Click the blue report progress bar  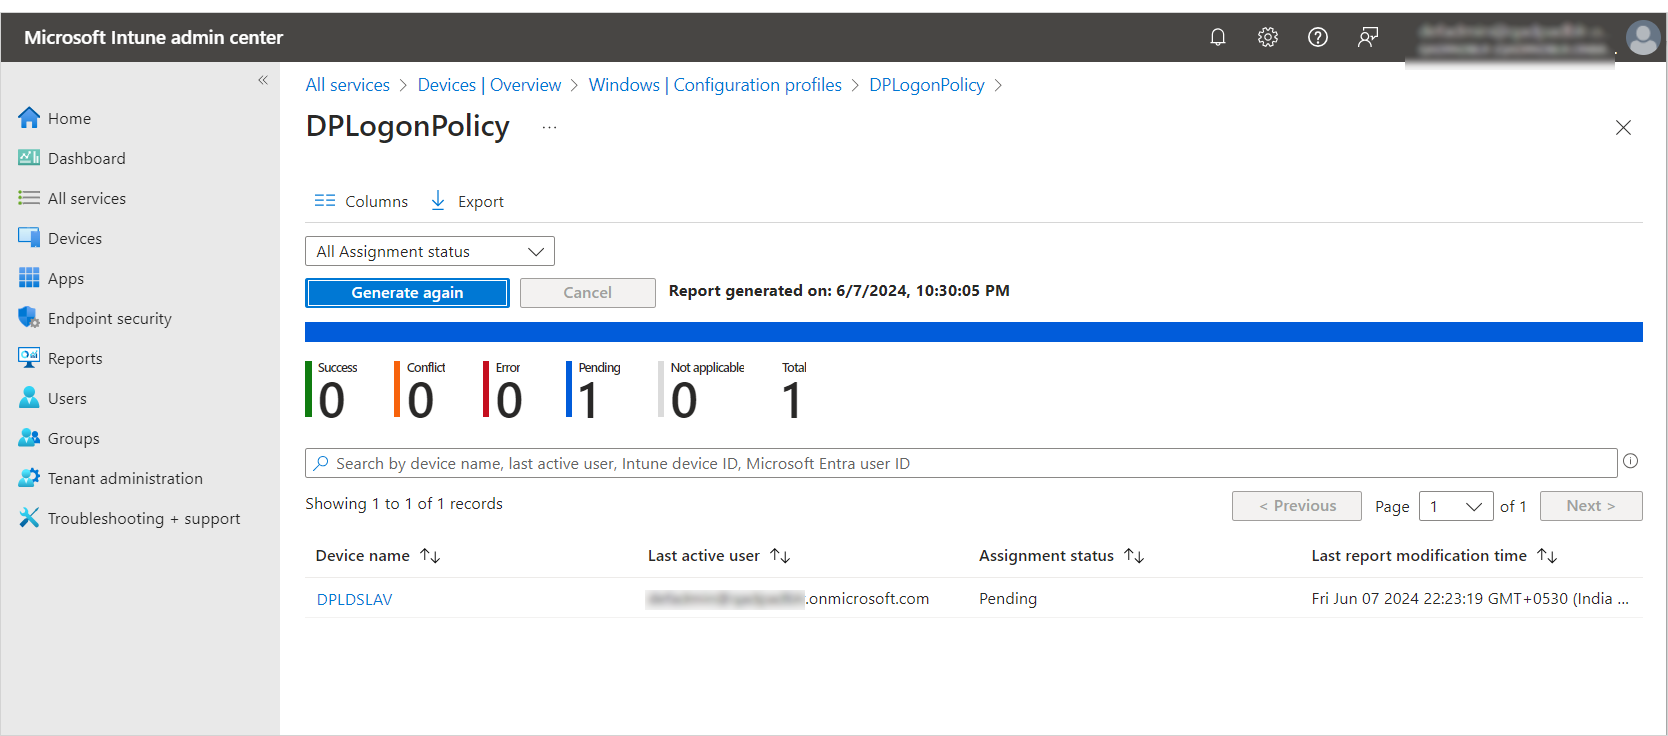point(973,332)
